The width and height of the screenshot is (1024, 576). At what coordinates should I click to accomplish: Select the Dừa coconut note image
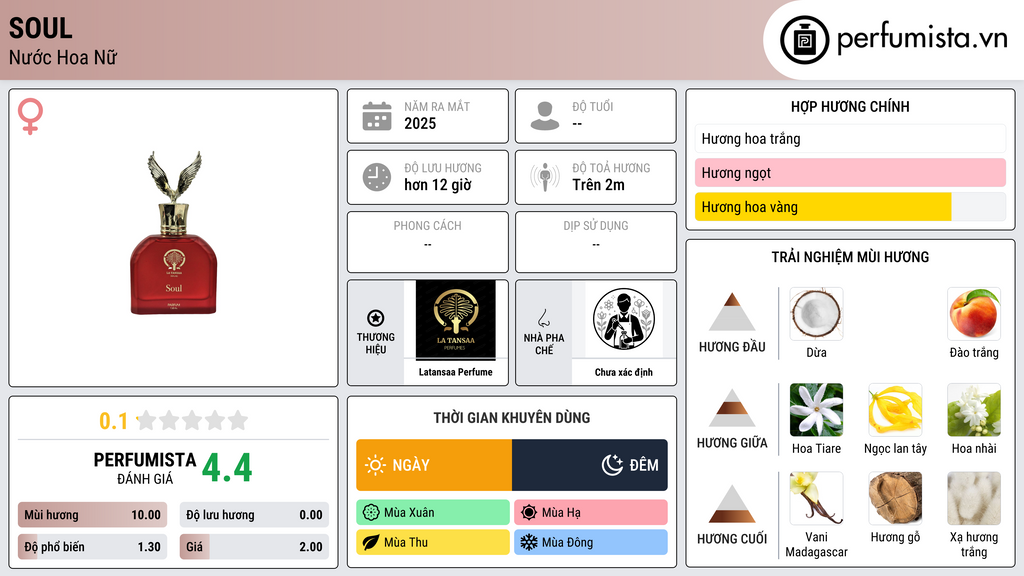tap(816, 314)
